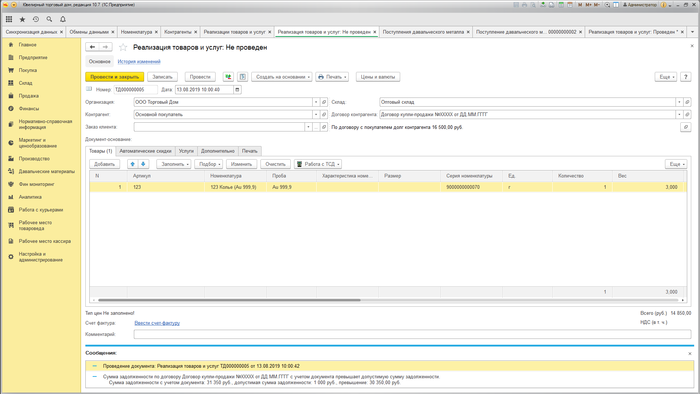Click Цены и валюты button
The image size is (700, 394).
pyautogui.click(x=378, y=77)
